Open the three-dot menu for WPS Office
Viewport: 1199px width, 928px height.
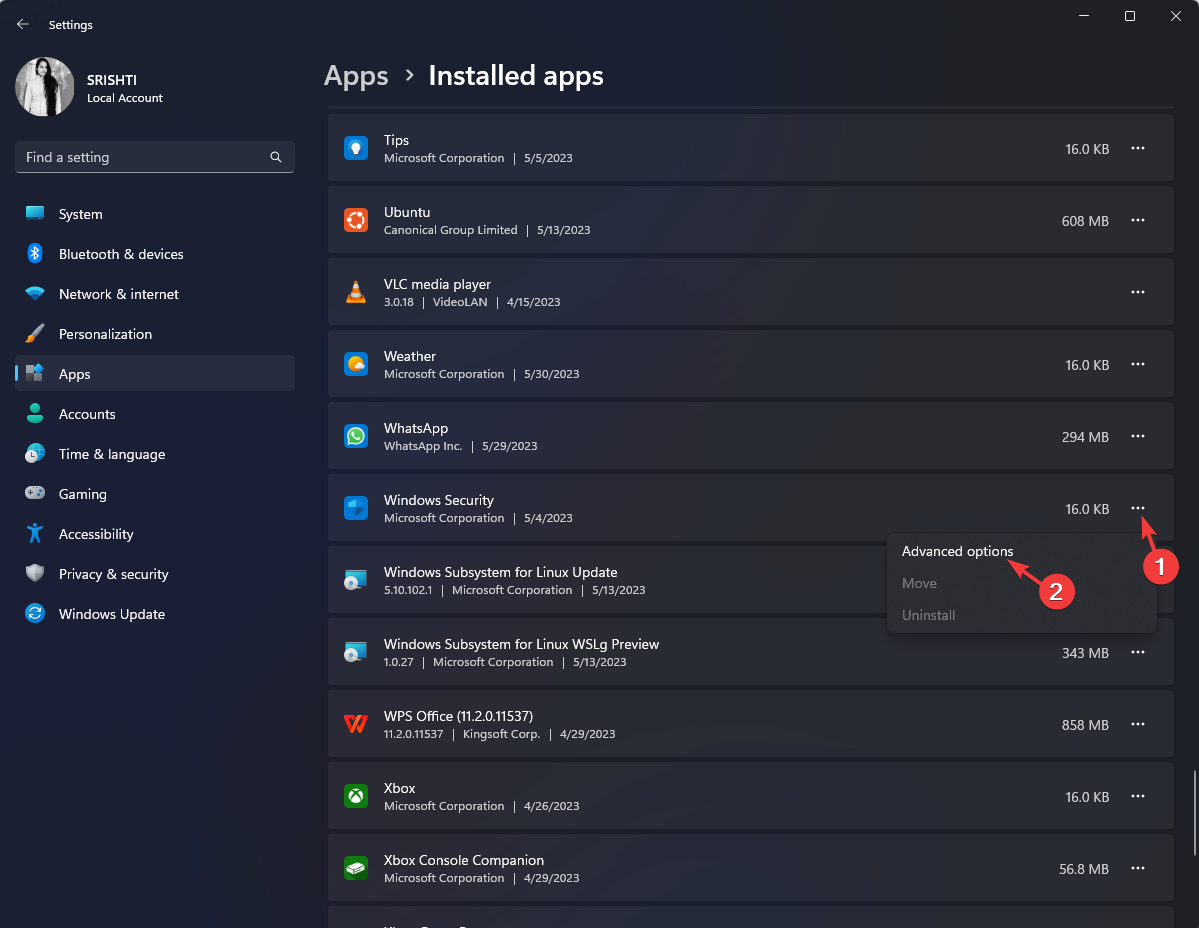(x=1138, y=724)
